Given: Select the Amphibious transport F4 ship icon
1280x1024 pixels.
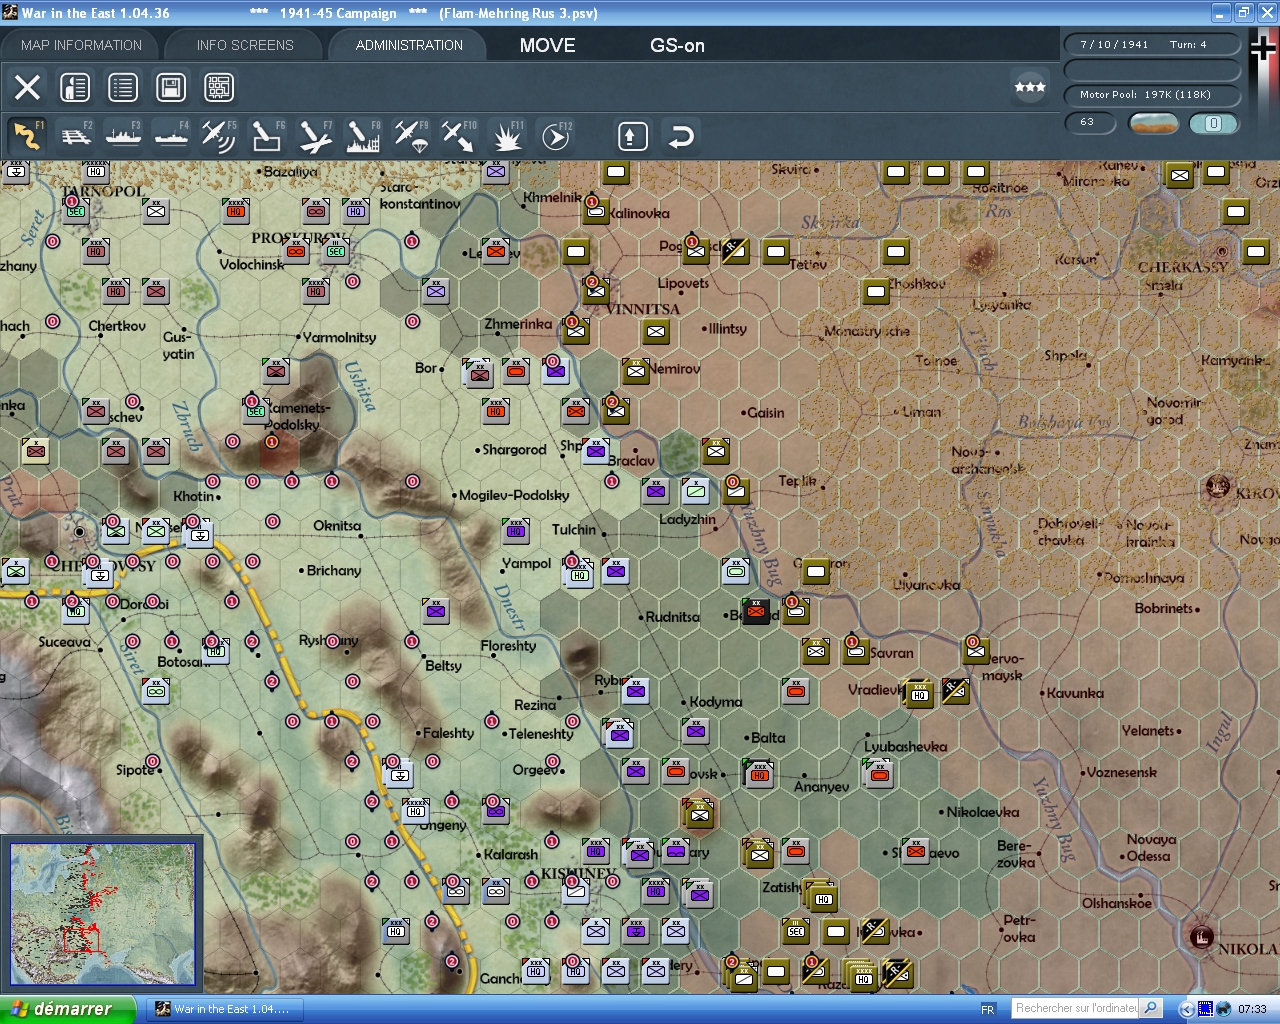Looking at the screenshot, I should pos(171,135).
